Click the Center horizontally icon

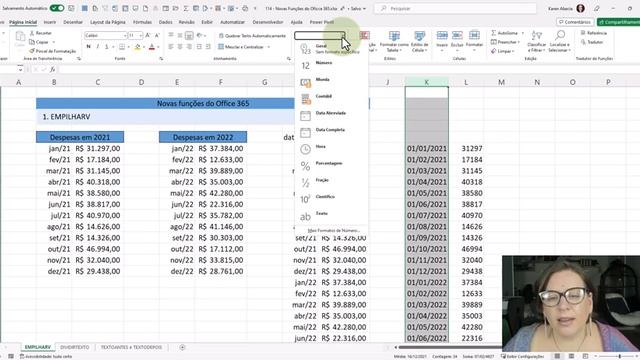180,47
